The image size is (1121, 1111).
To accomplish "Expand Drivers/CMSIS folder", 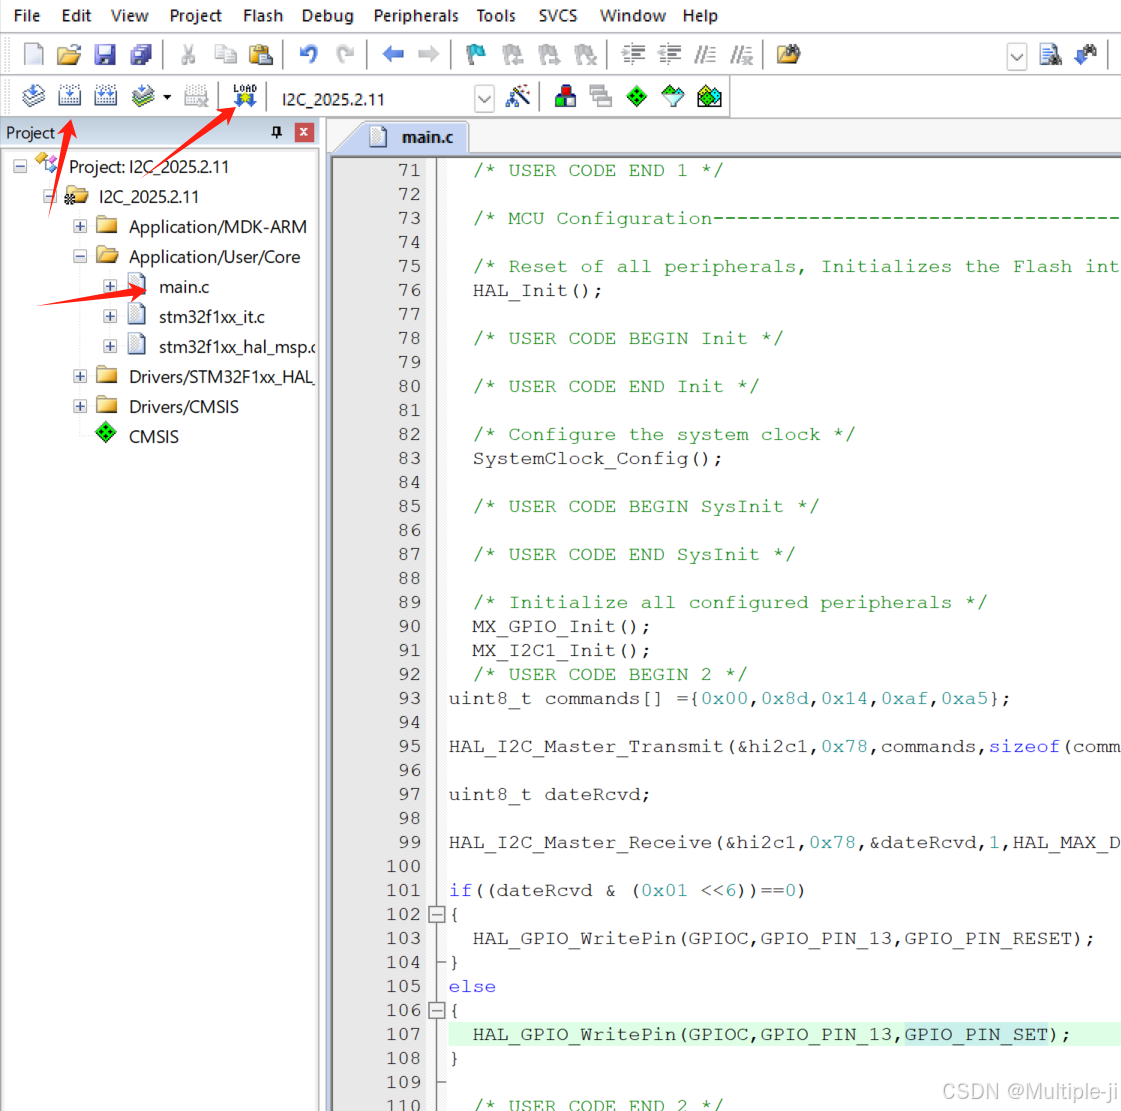I will click(80, 407).
